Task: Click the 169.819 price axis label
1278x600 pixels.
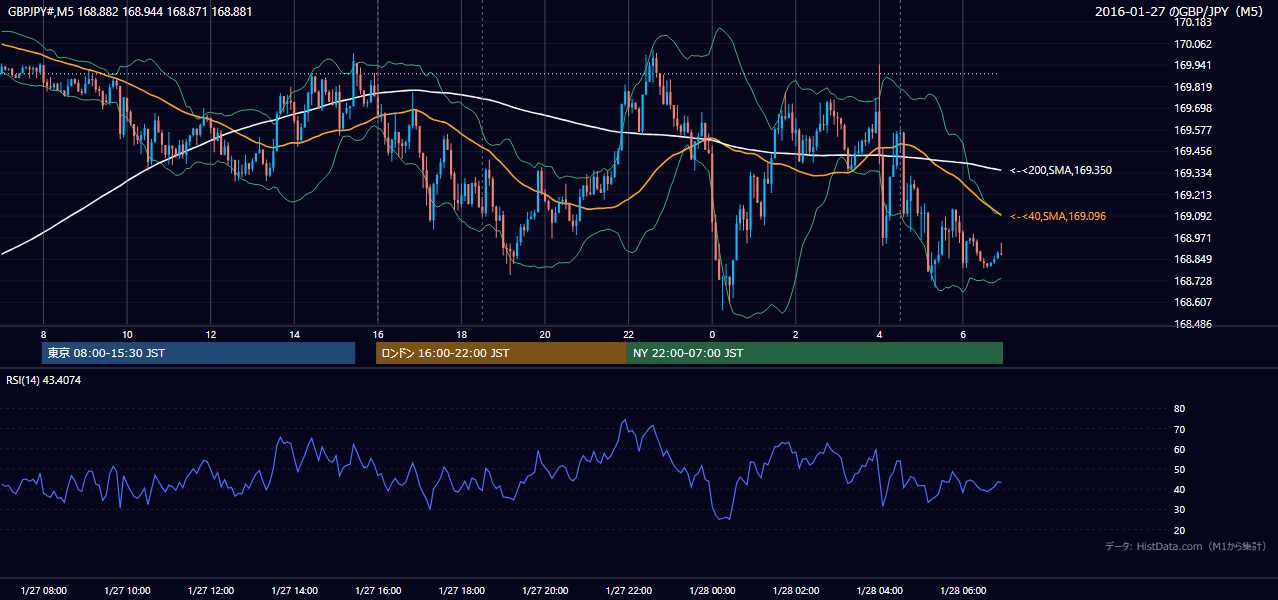Action: click(x=1193, y=87)
